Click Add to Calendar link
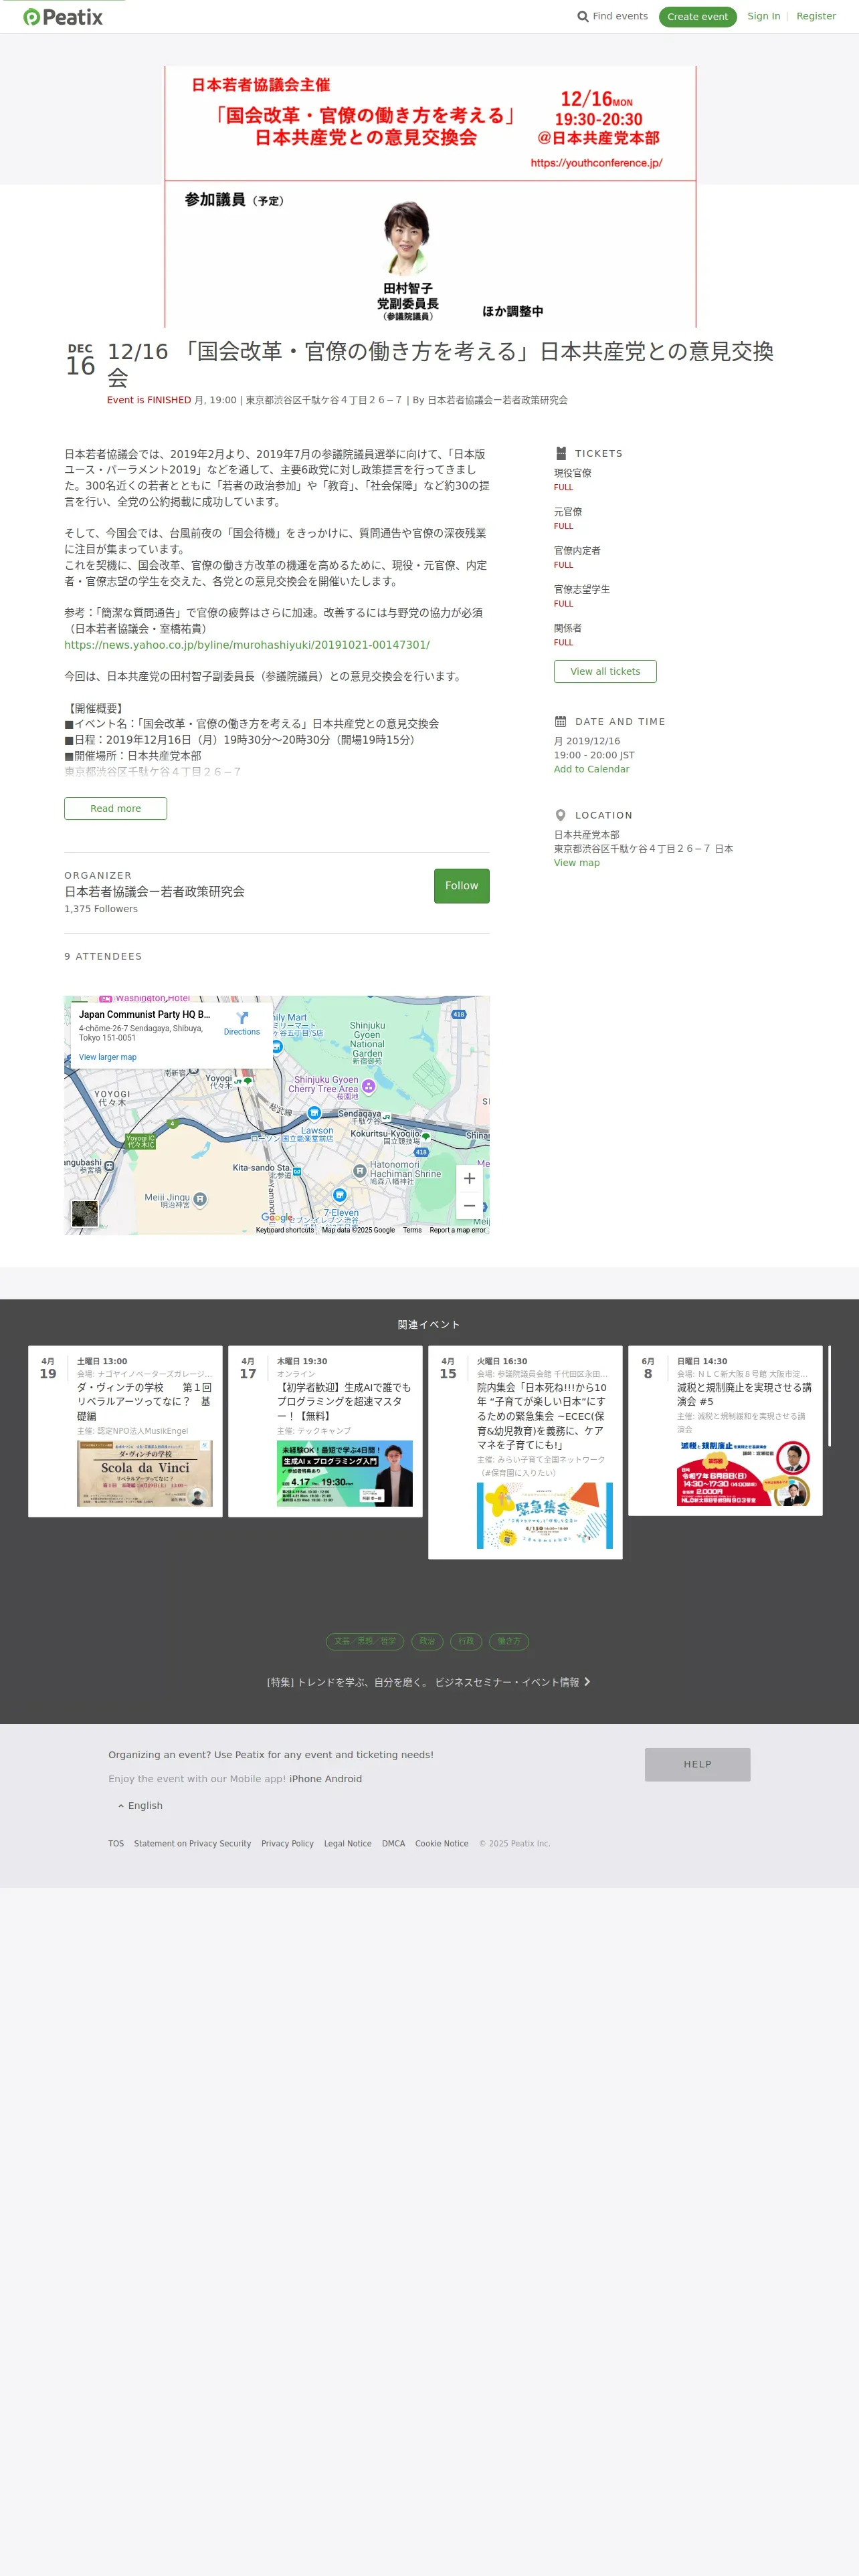This screenshot has height=2576, width=859. click(591, 769)
